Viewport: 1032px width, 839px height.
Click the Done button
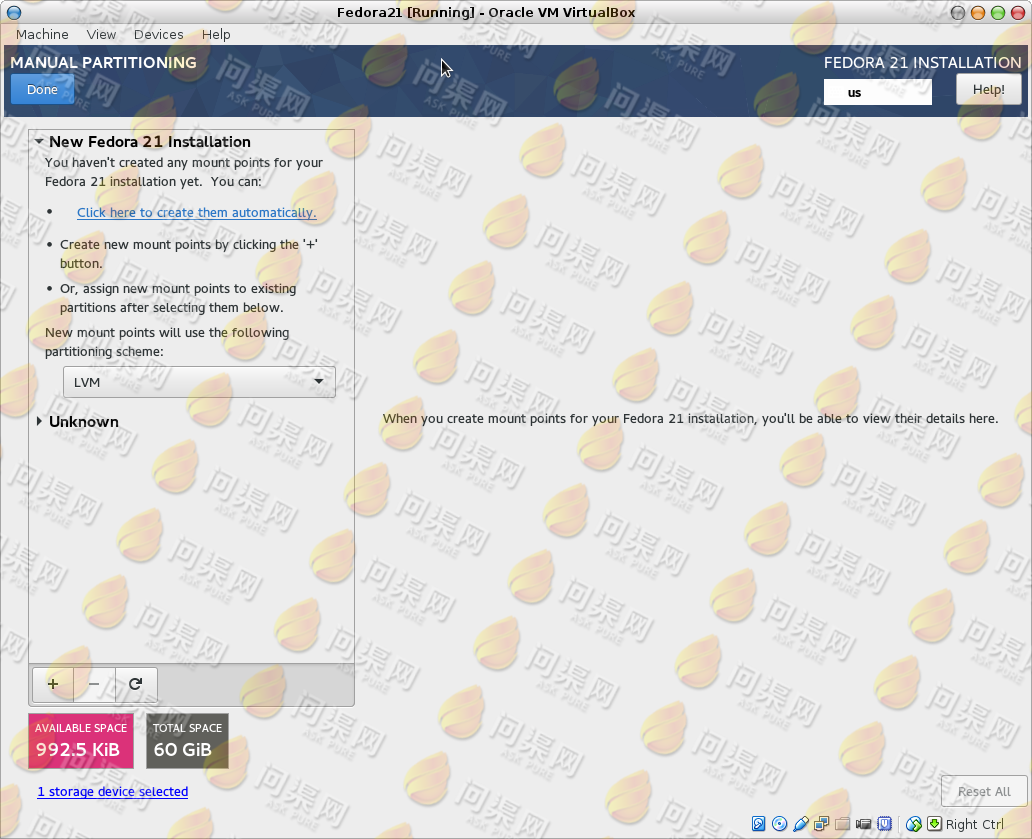click(42, 89)
